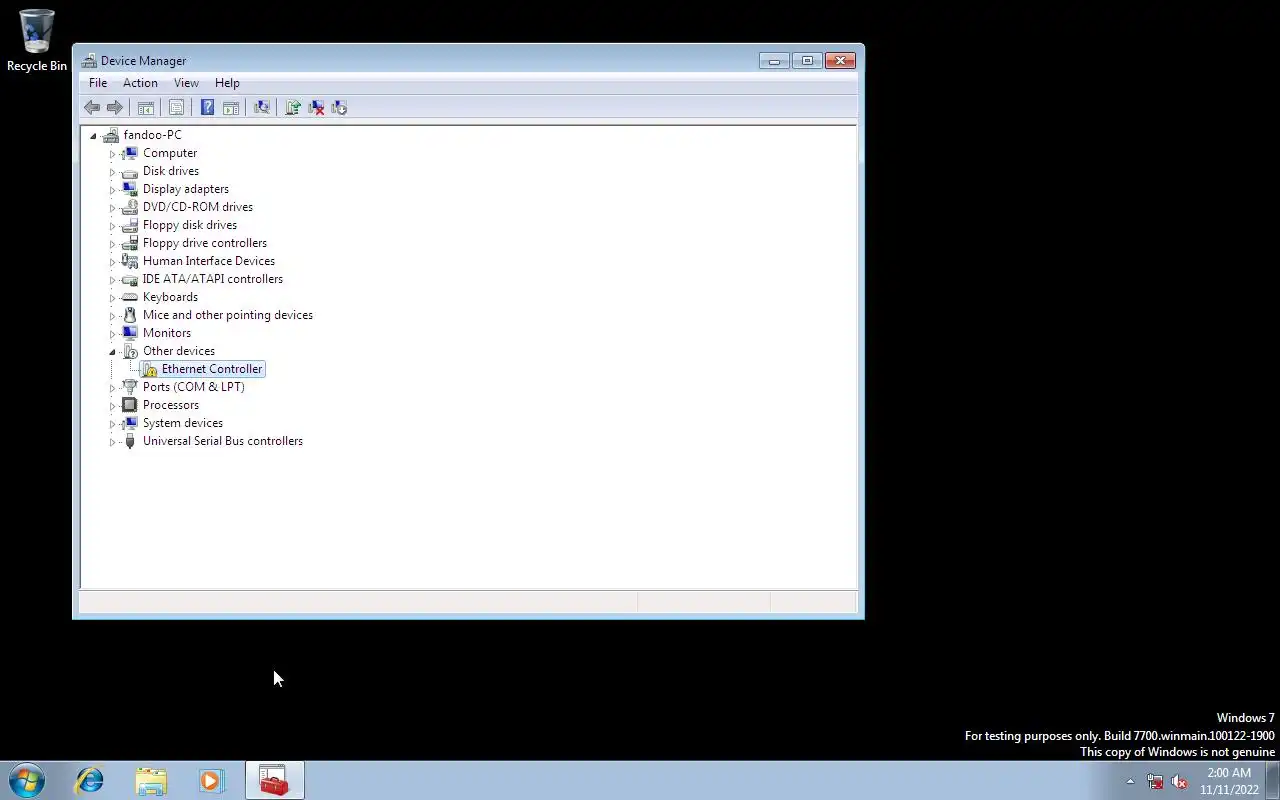Image resolution: width=1280 pixels, height=800 pixels.
Task: Select the Other devices label
Action: (179, 351)
